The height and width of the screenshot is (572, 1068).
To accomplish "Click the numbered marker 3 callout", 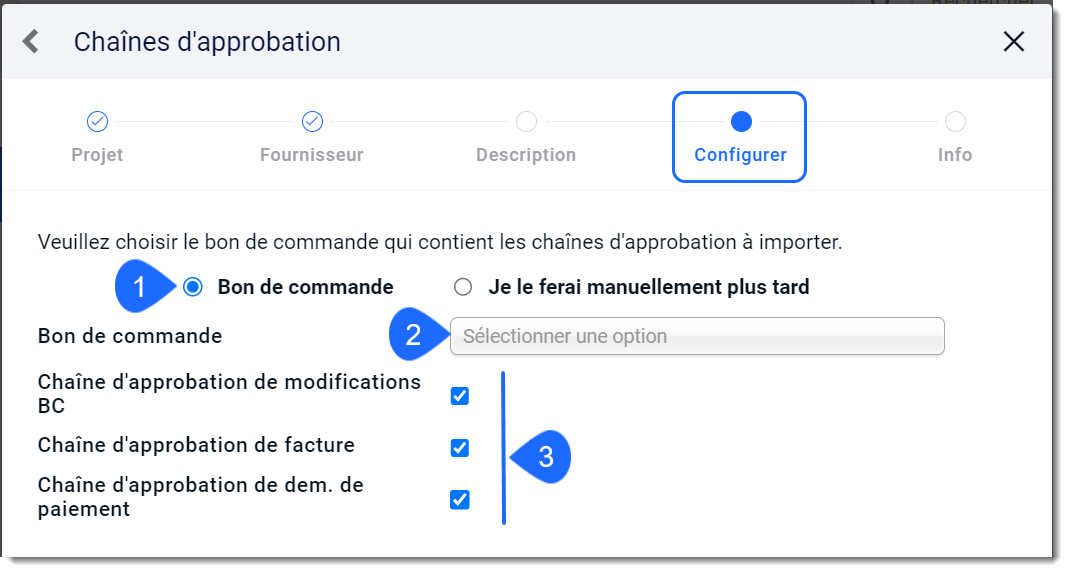I will [541, 457].
